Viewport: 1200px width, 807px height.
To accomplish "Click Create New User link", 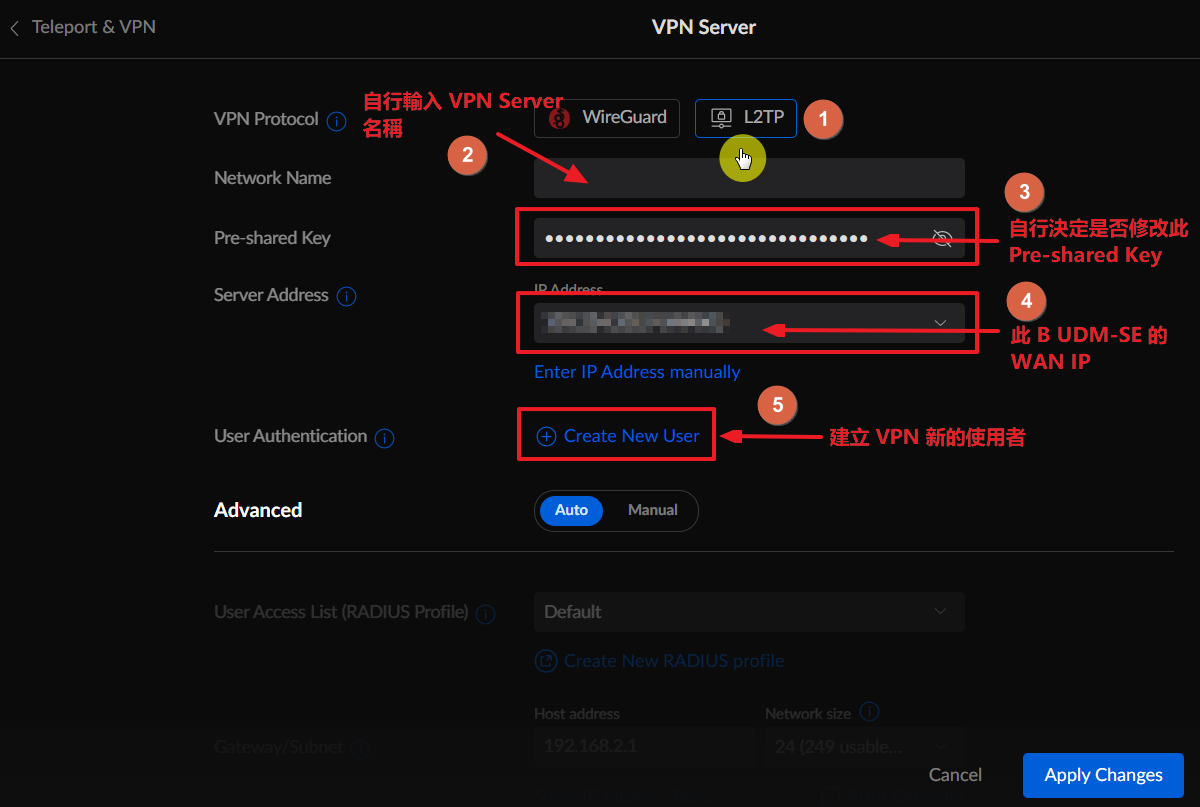I will [618, 436].
